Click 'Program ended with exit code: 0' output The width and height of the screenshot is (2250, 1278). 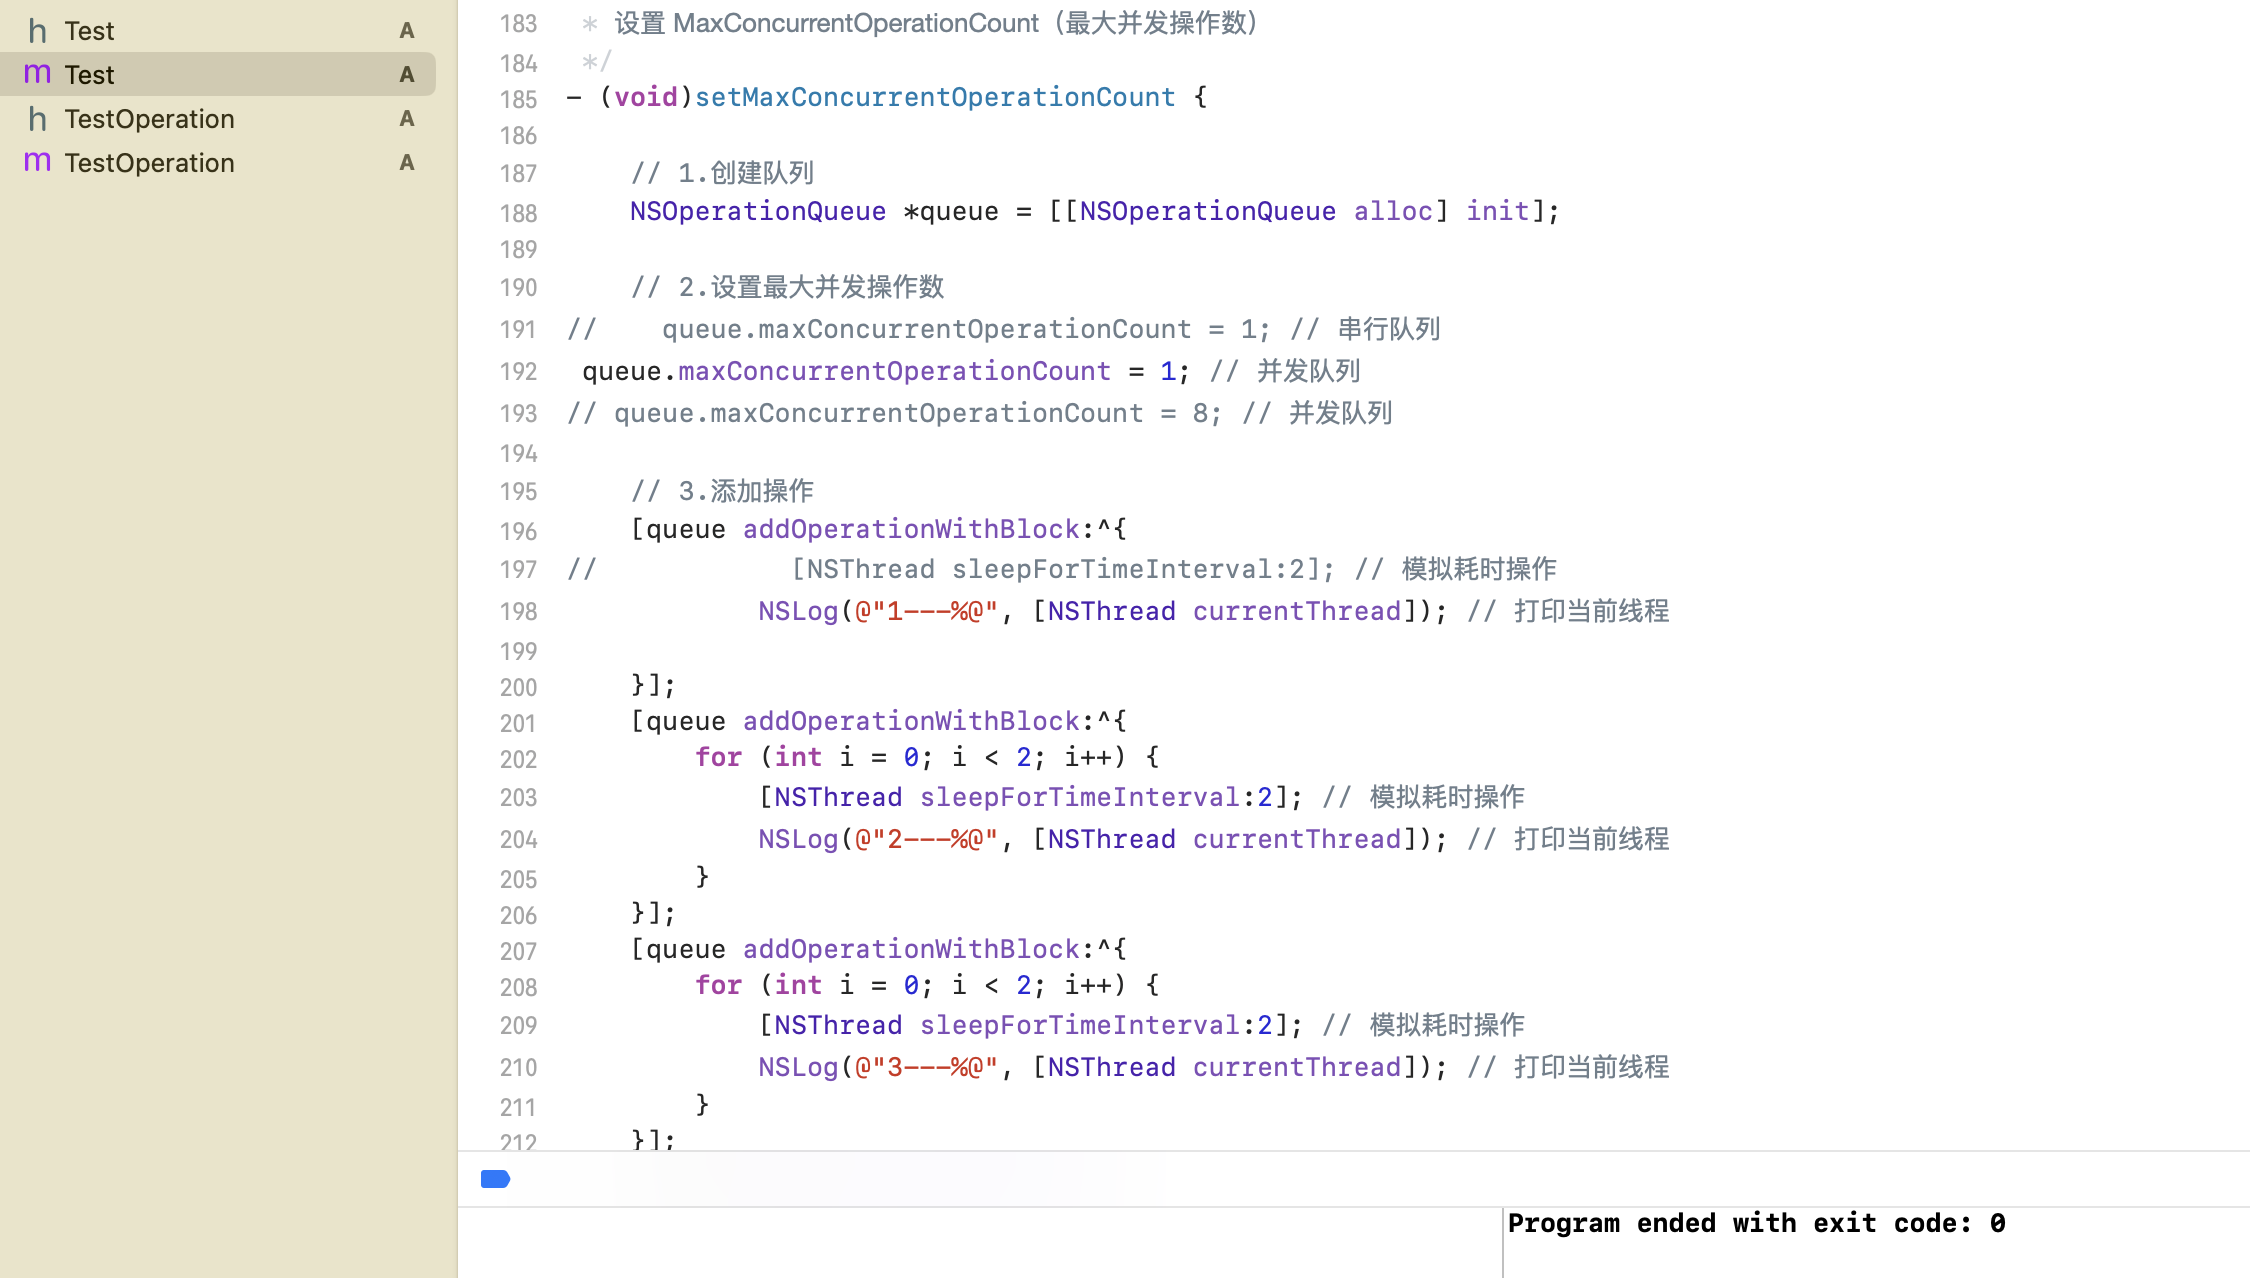pyautogui.click(x=1757, y=1223)
